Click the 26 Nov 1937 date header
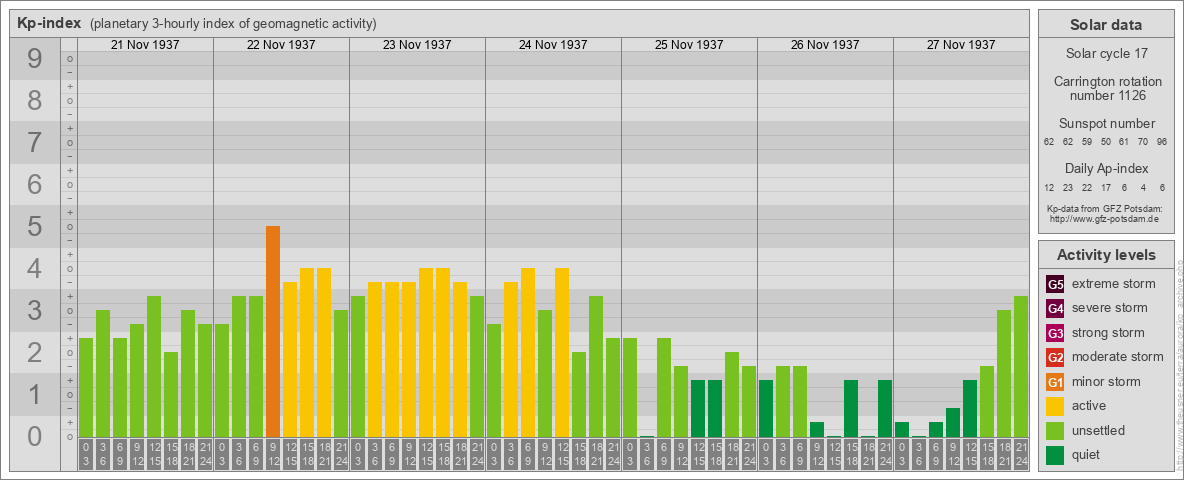This screenshot has width=1184, height=480. (x=825, y=45)
